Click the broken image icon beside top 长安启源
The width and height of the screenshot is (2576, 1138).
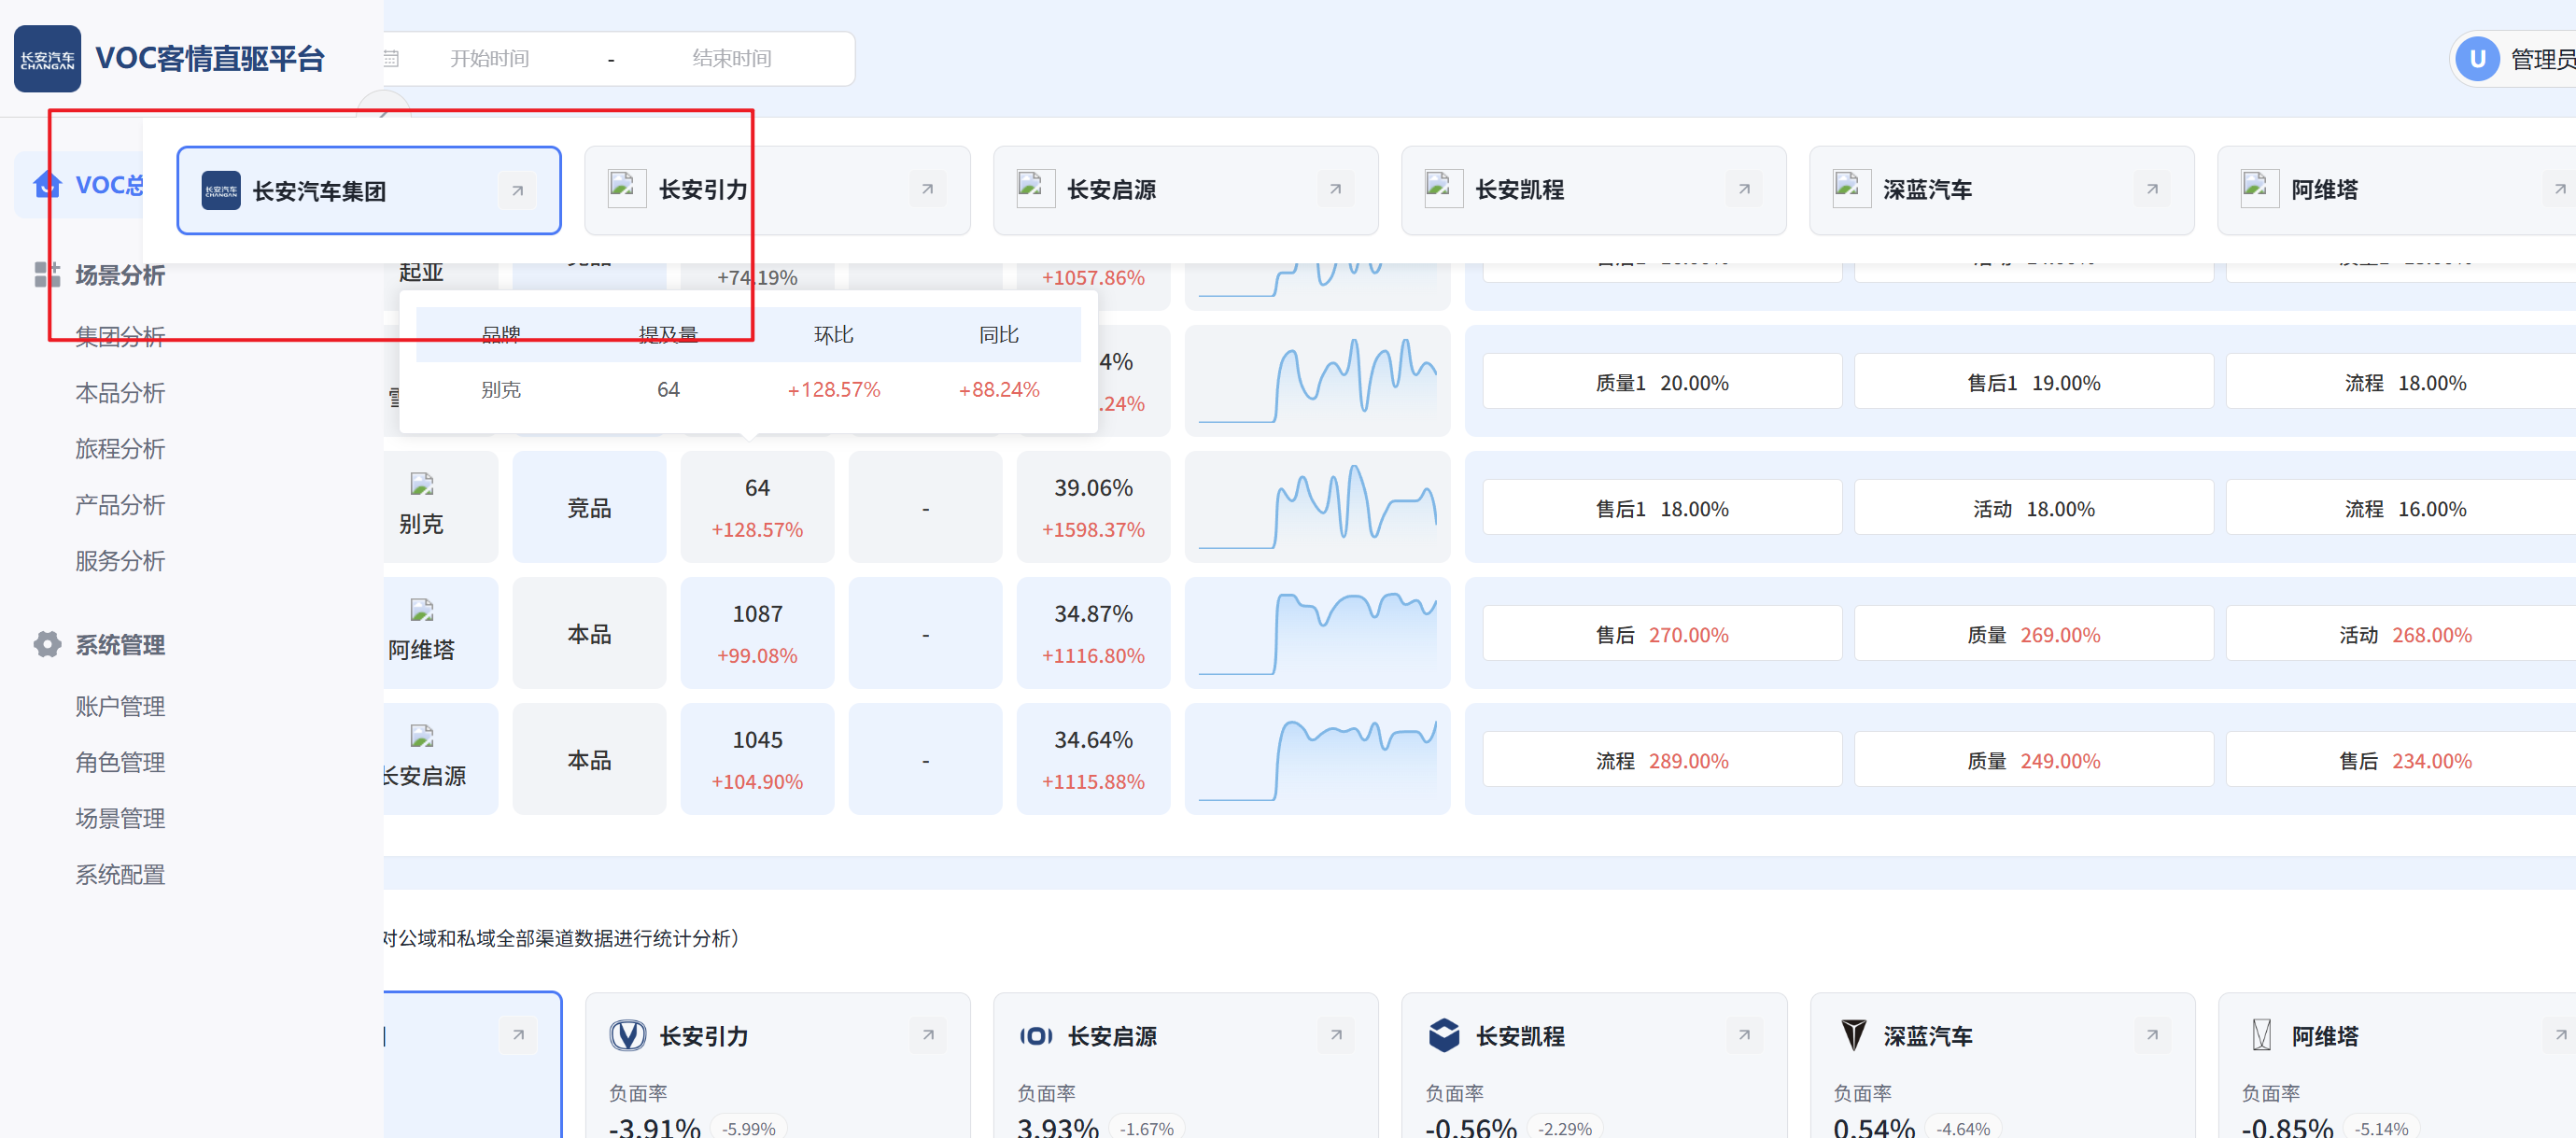[x=1035, y=189]
